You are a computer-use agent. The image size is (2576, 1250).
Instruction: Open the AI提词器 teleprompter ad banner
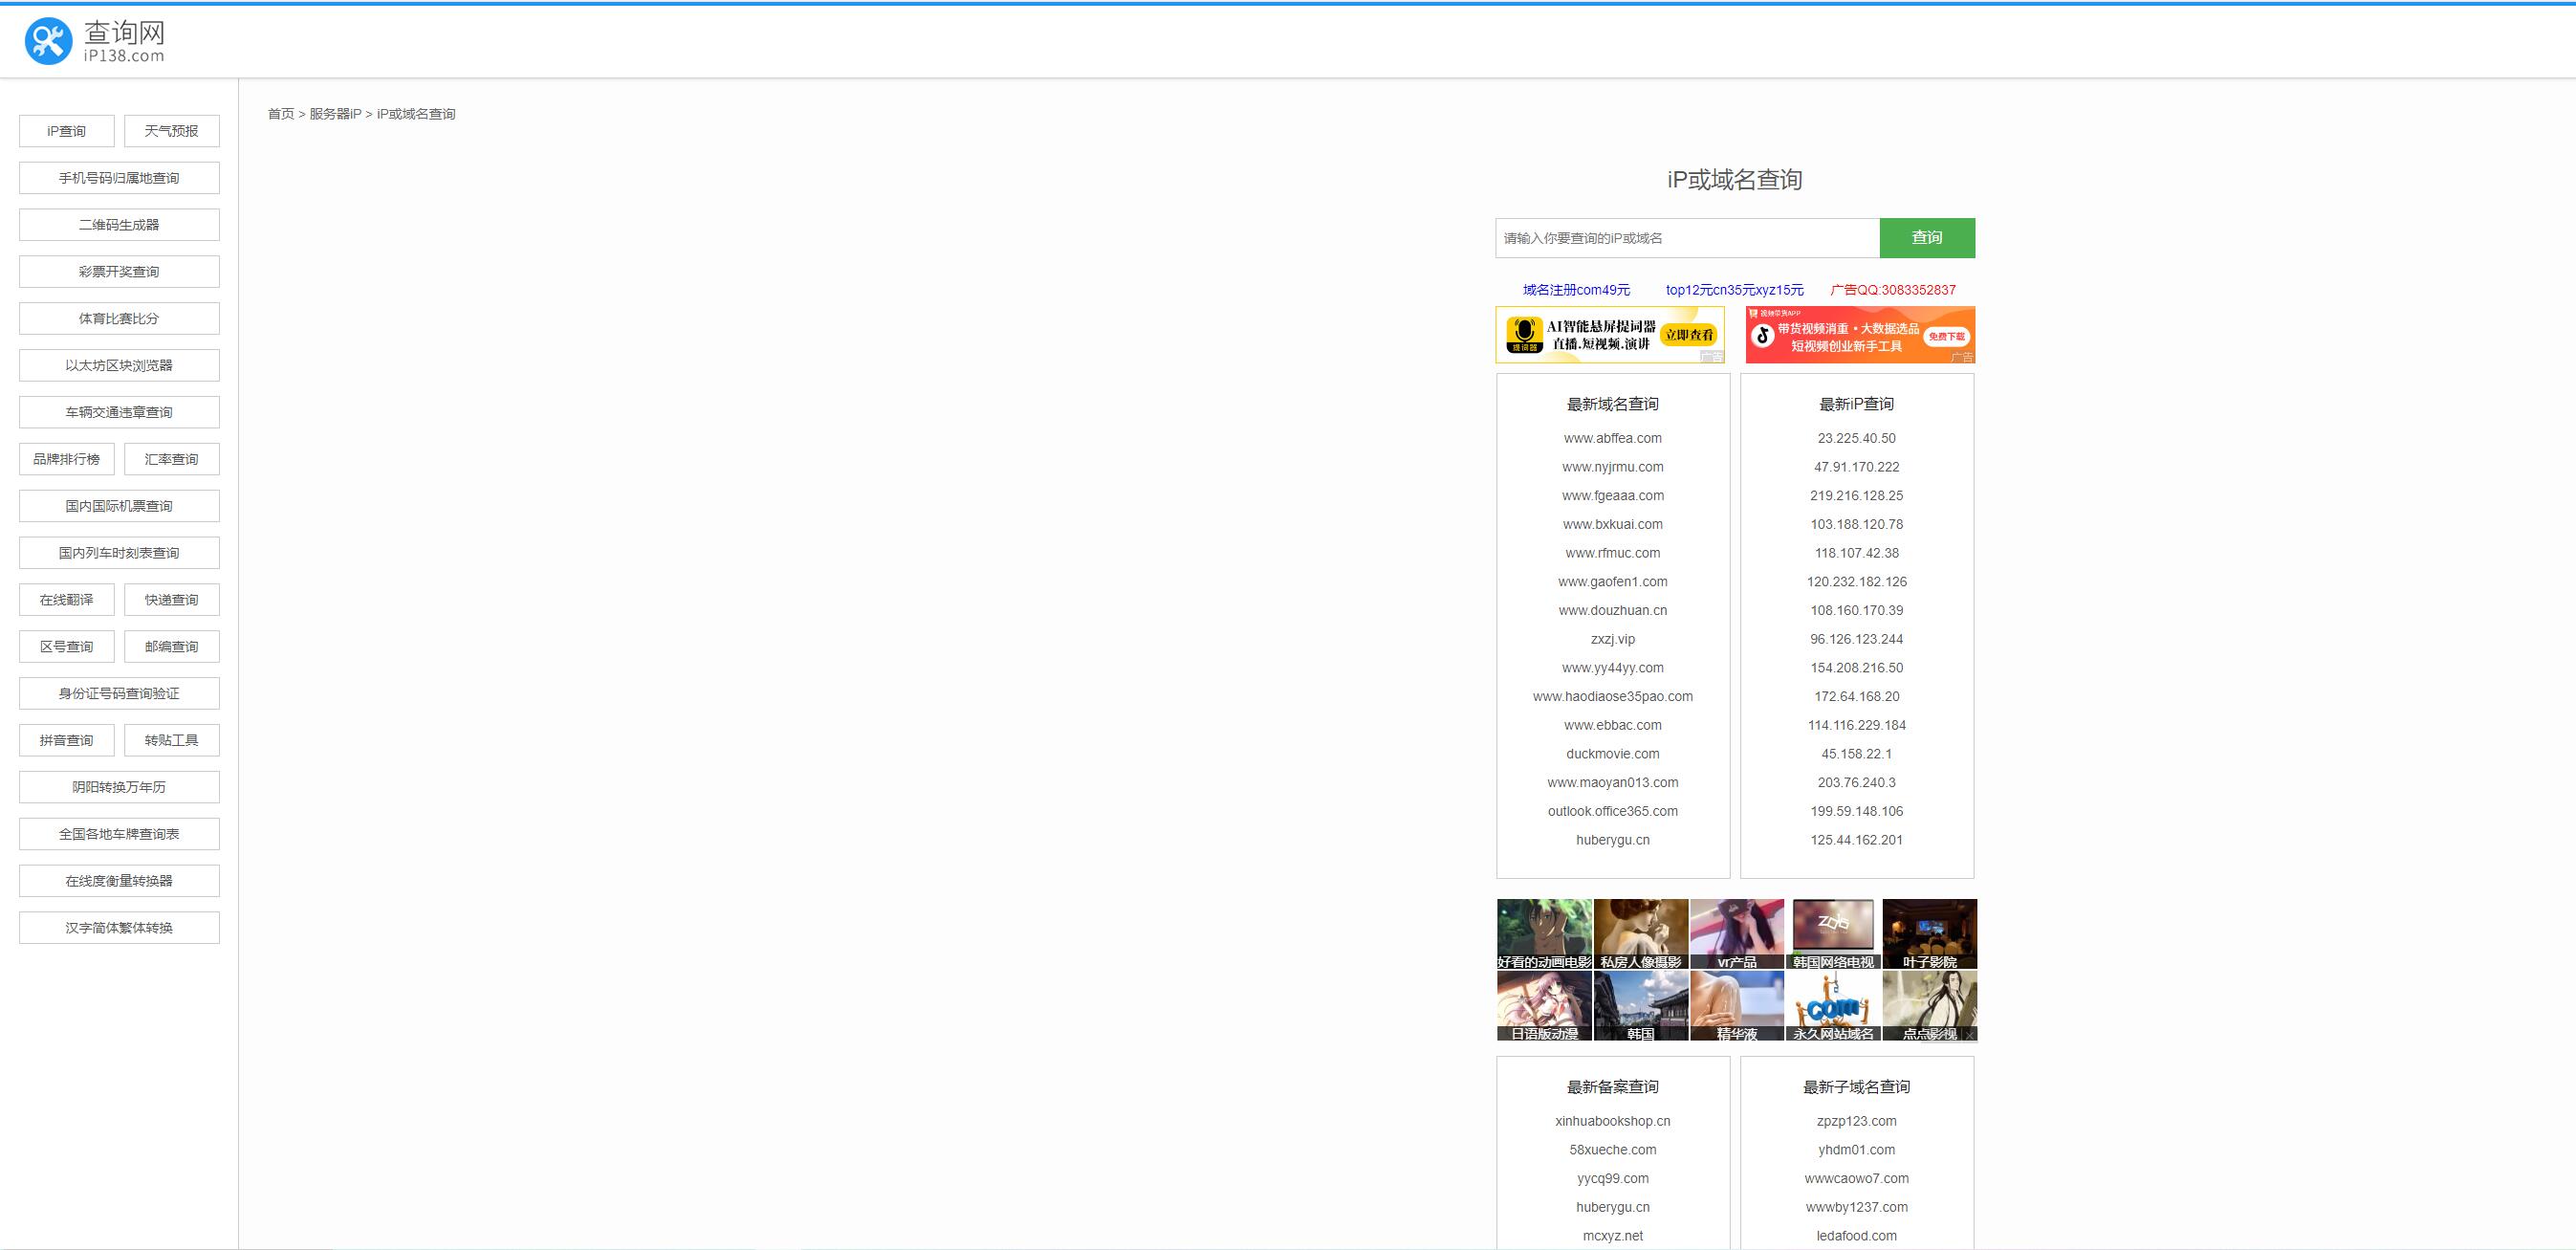click(x=1610, y=335)
